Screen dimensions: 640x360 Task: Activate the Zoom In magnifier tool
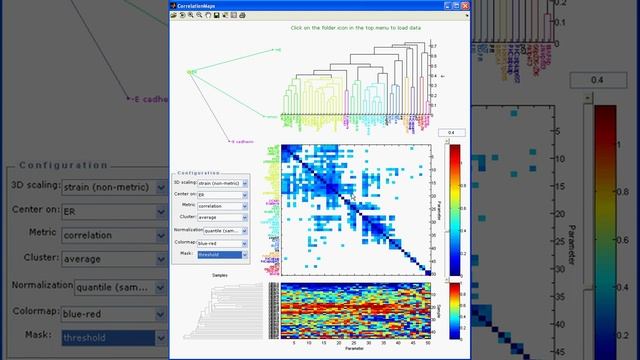191,16
